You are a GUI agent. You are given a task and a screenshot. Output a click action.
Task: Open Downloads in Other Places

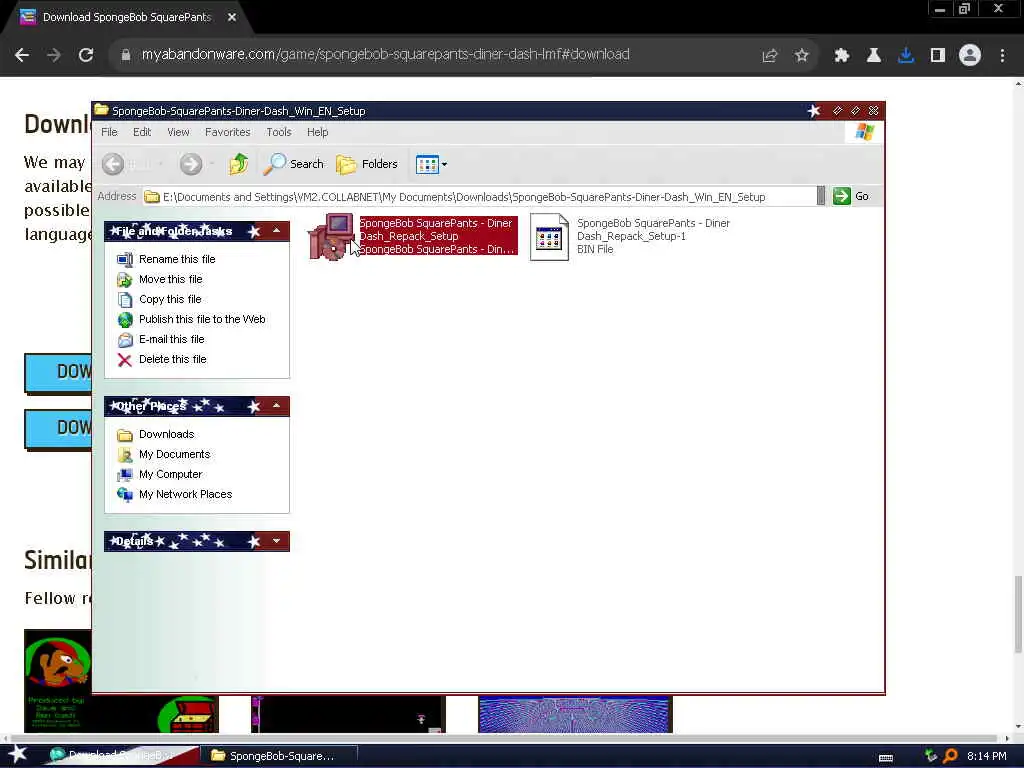167,434
